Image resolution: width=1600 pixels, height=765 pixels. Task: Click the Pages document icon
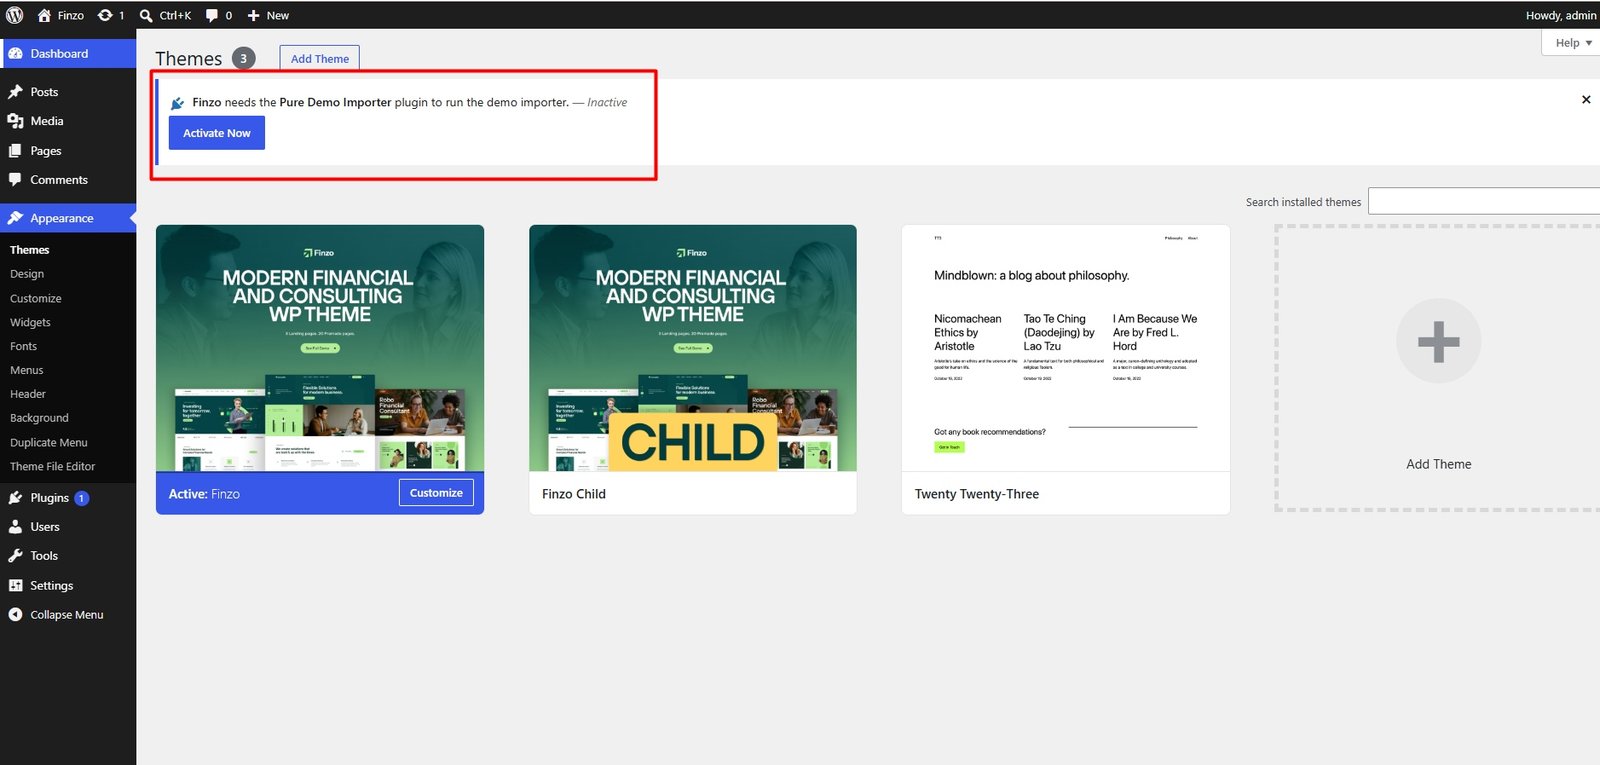click(x=15, y=151)
